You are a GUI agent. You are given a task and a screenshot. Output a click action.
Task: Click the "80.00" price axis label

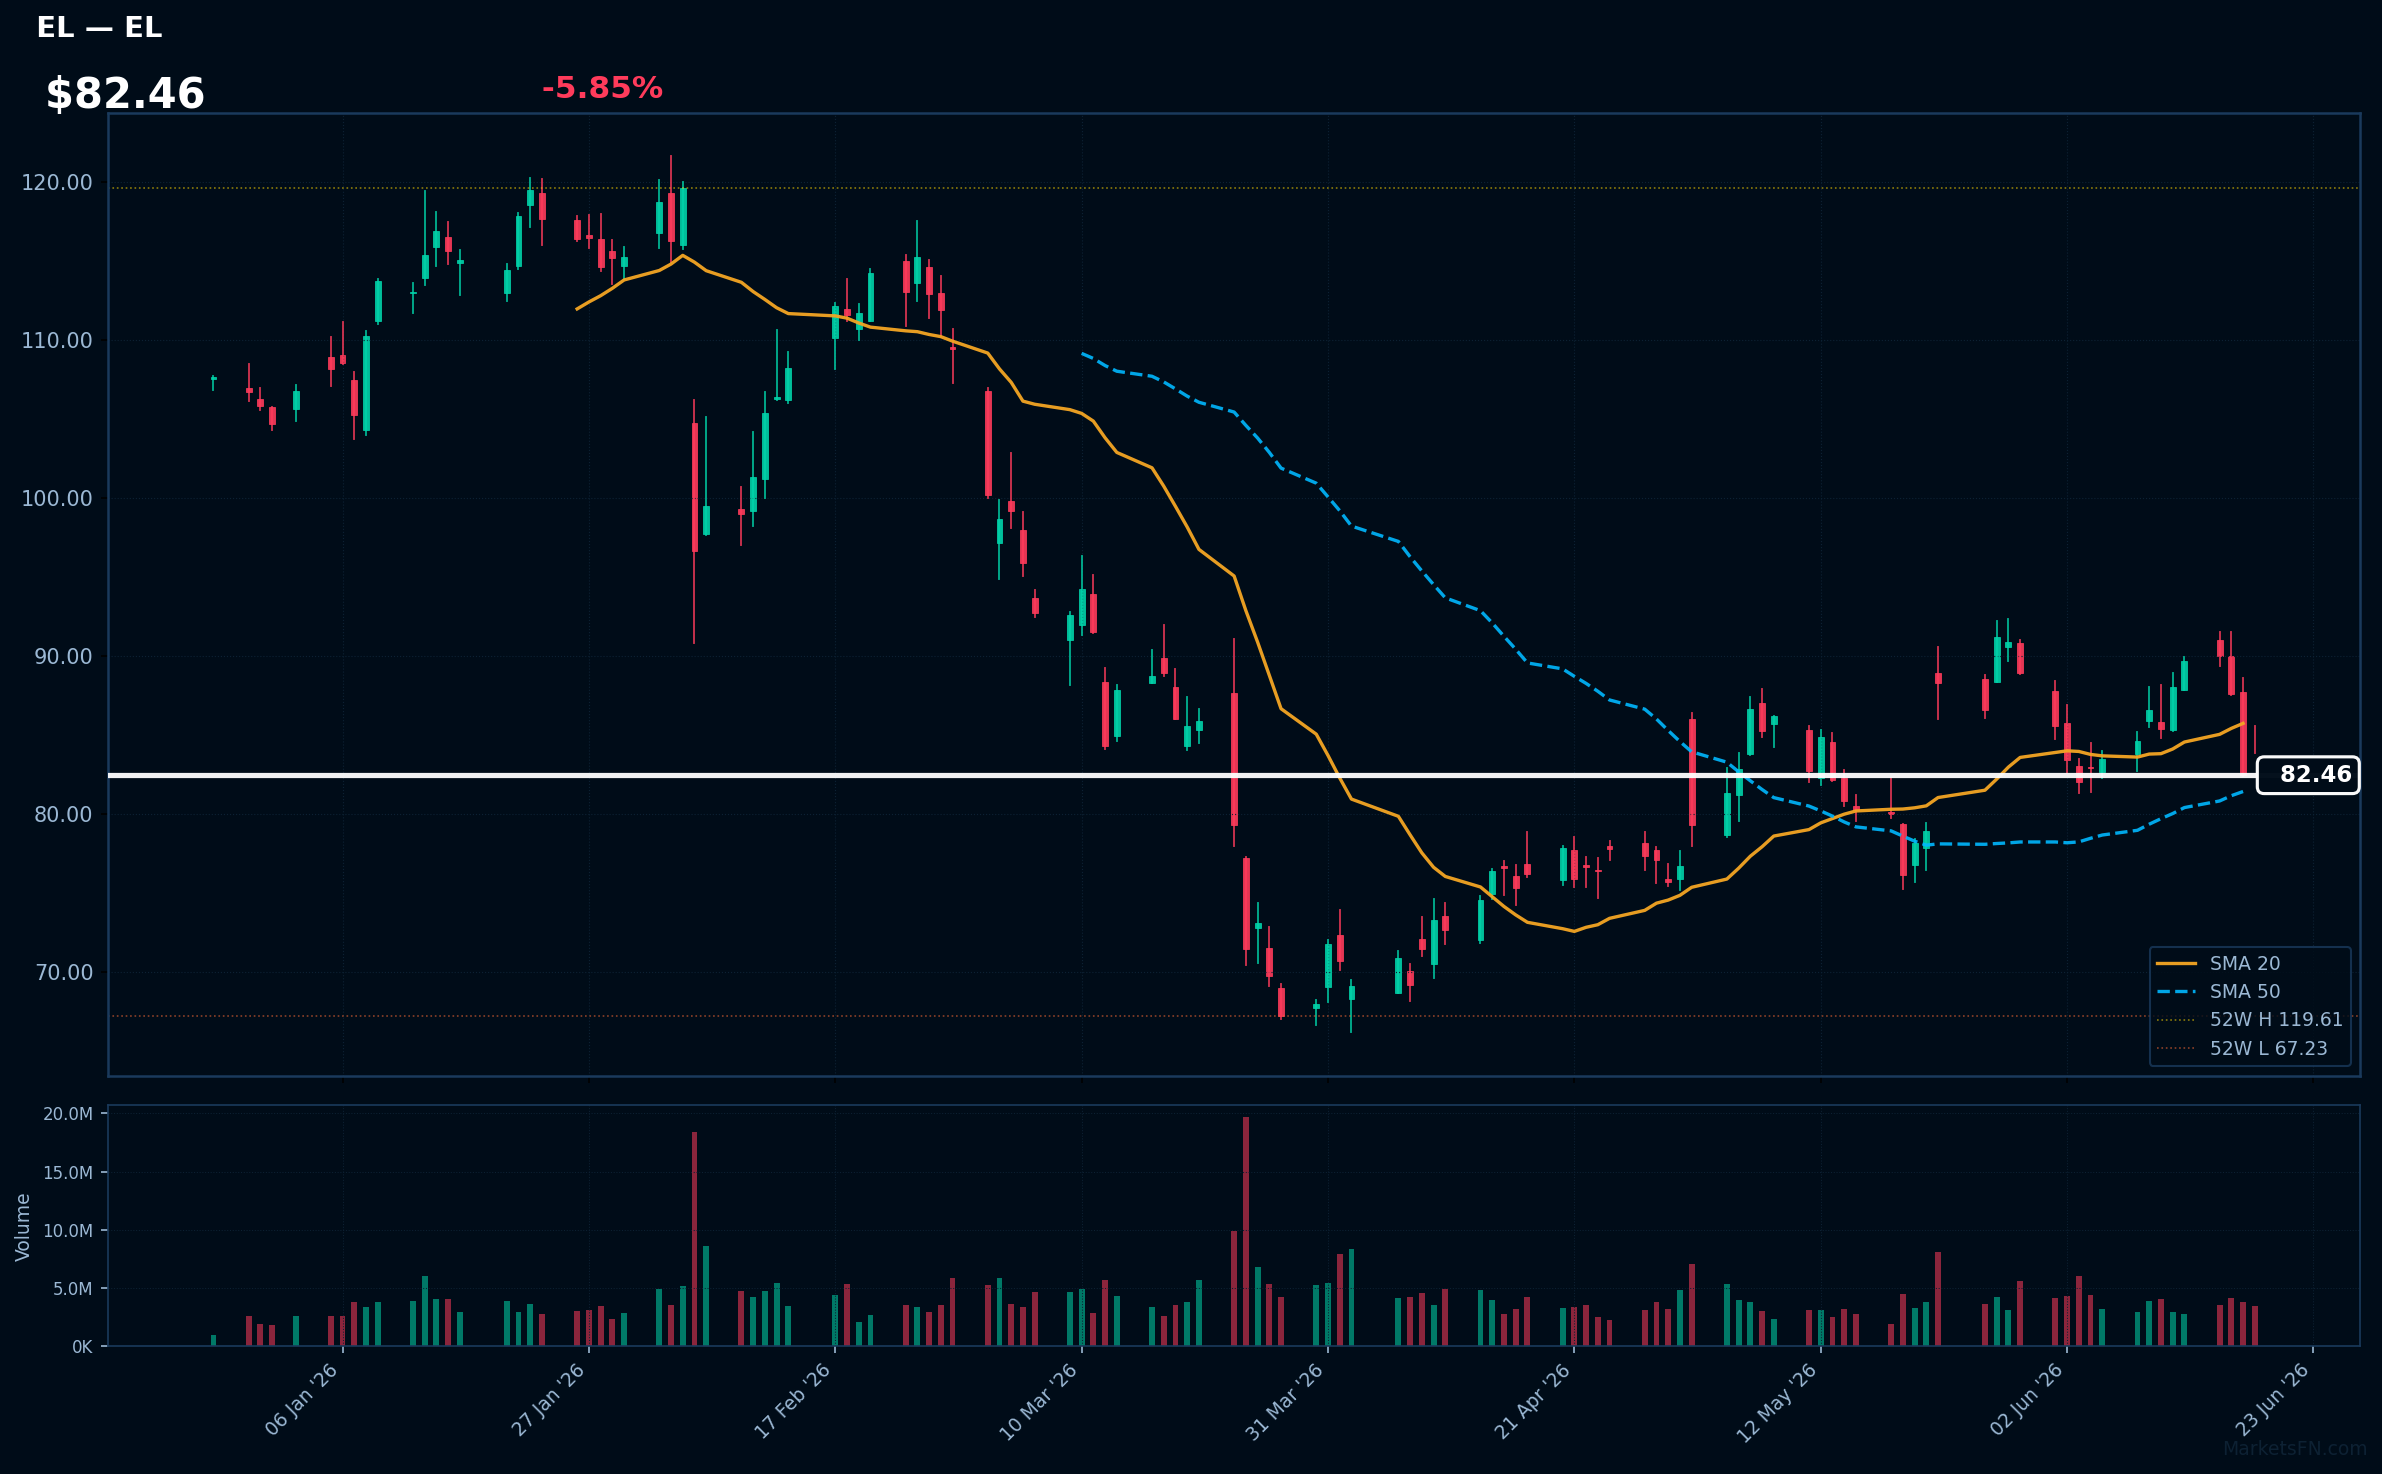pos(63,814)
